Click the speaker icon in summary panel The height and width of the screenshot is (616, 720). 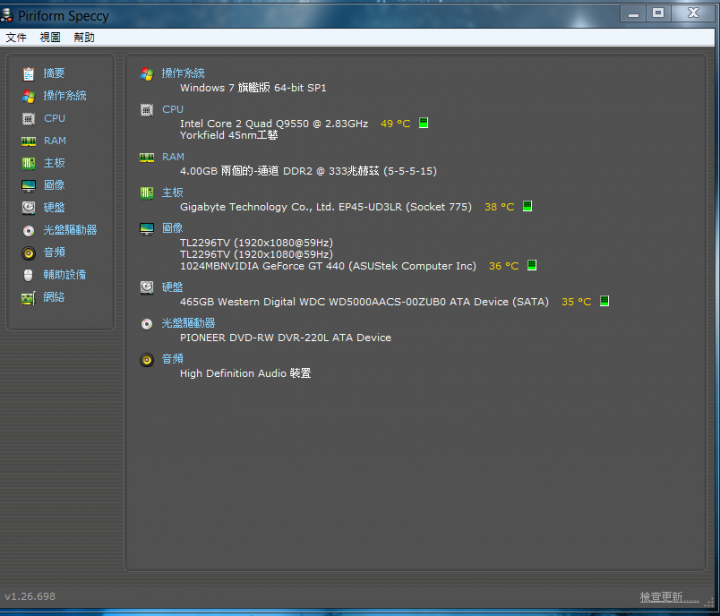(x=146, y=360)
